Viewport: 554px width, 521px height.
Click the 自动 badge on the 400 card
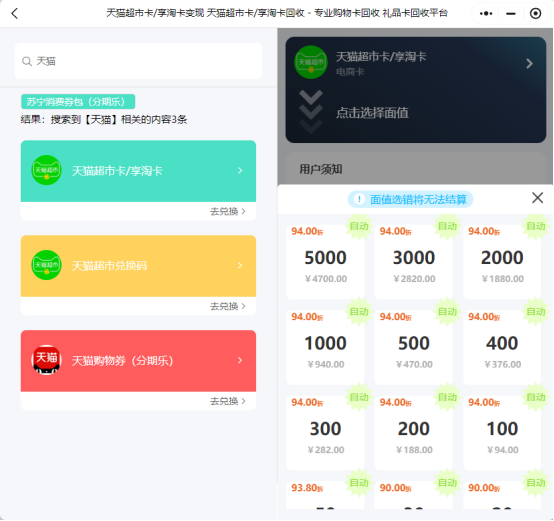coord(536,312)
